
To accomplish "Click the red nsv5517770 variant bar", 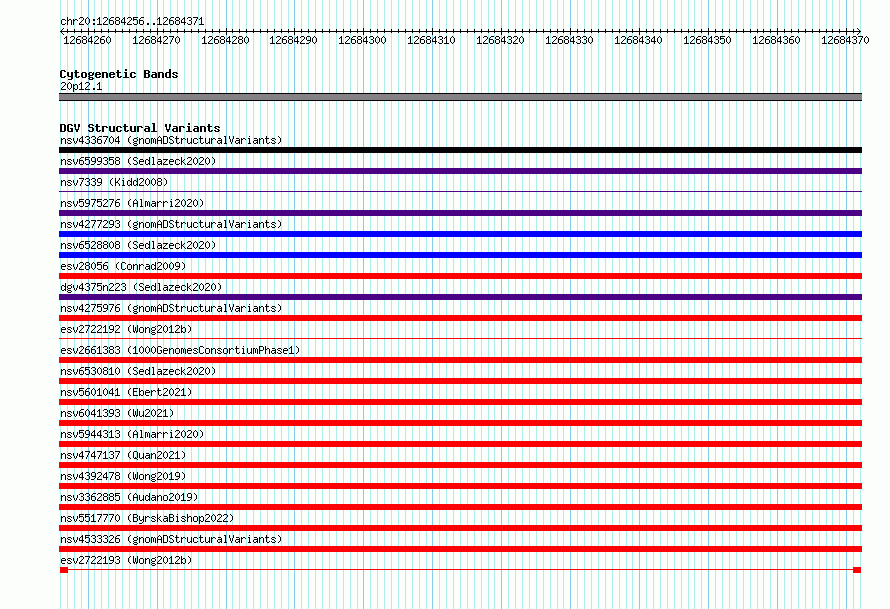I will (460, 528).
